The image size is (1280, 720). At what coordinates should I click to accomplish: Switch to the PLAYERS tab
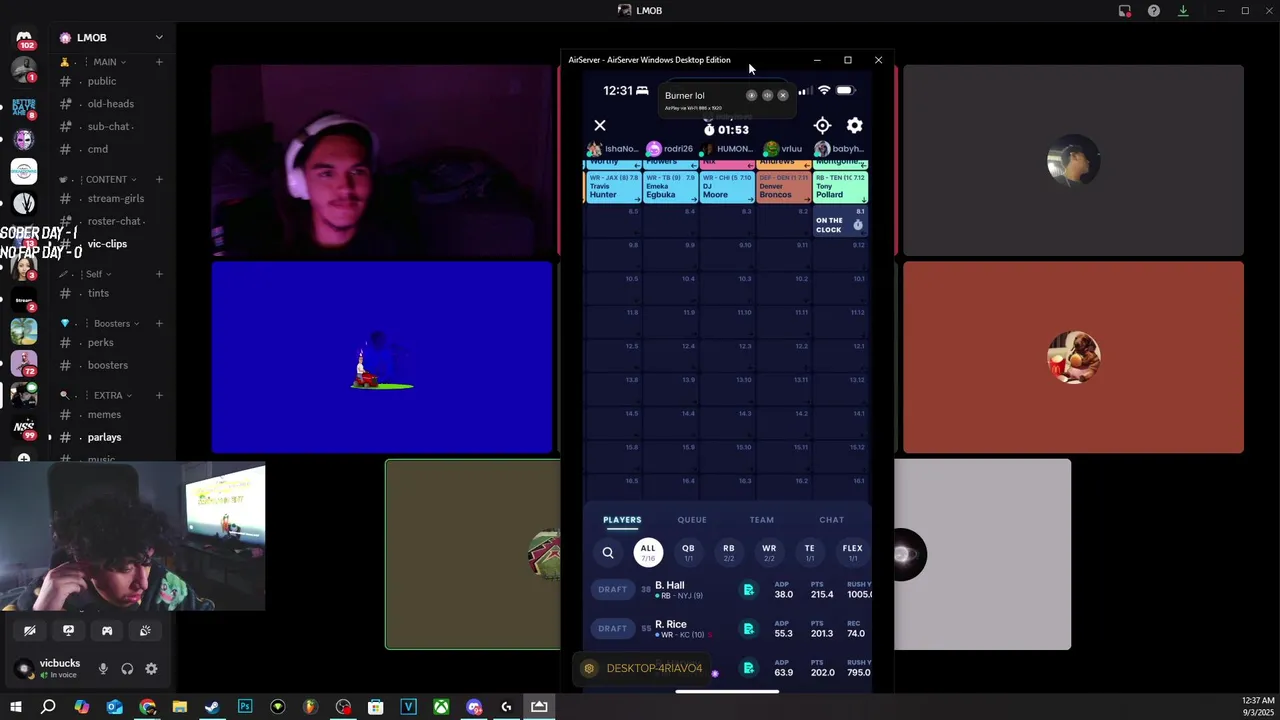click(x=622, y=520)
